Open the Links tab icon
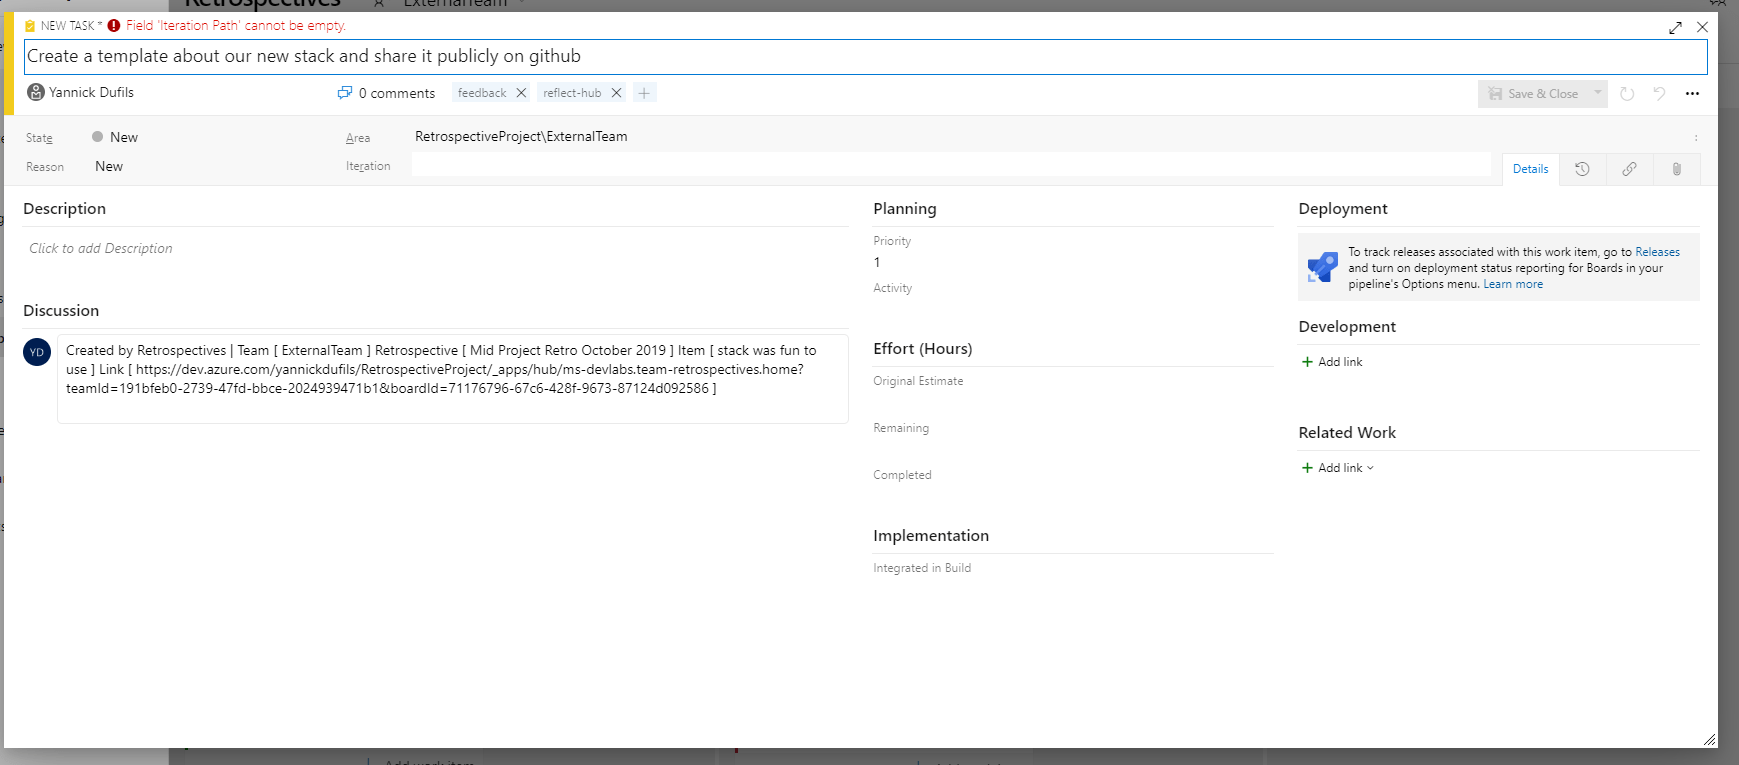 tap(1629, 169)
